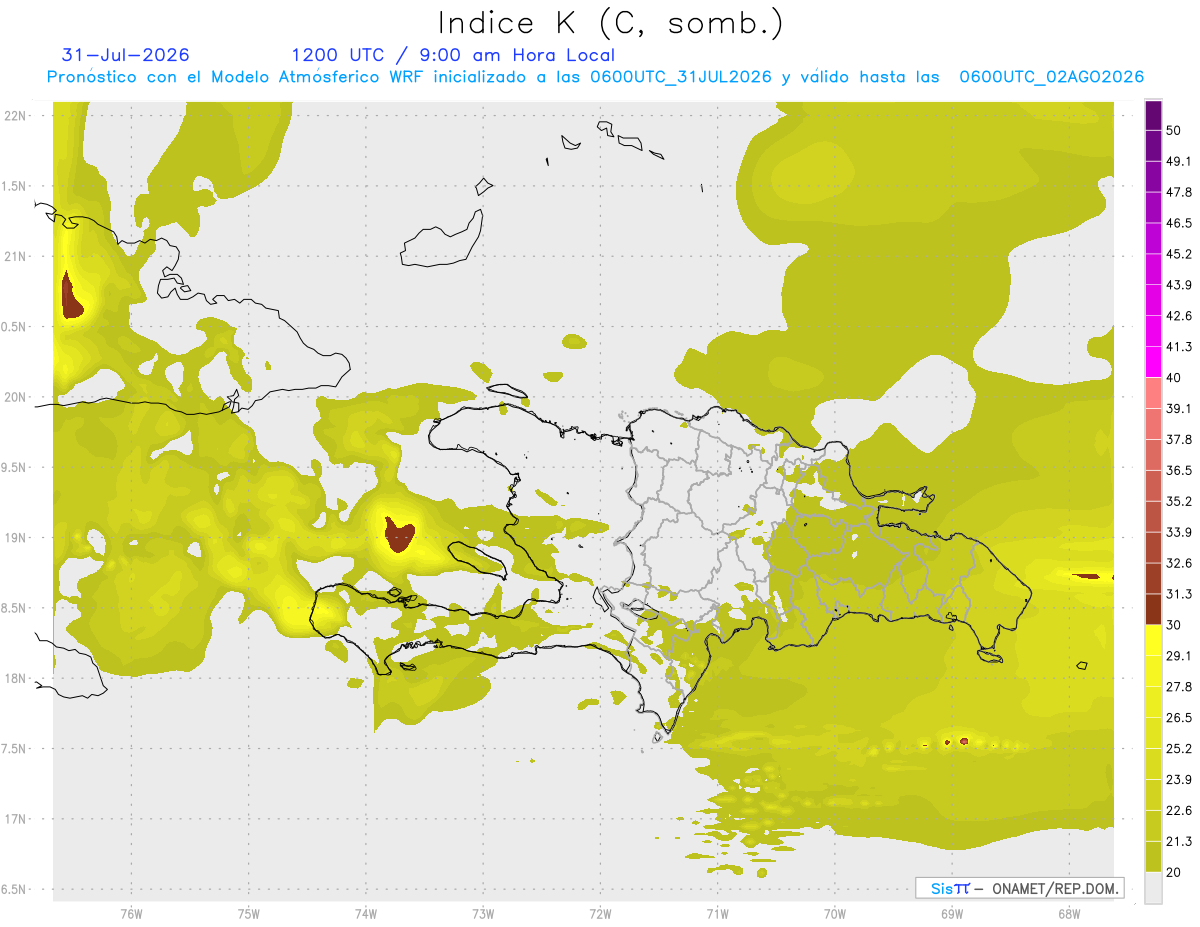
Task: Click the color scale label '41.3'
Action: (1179, 347)
